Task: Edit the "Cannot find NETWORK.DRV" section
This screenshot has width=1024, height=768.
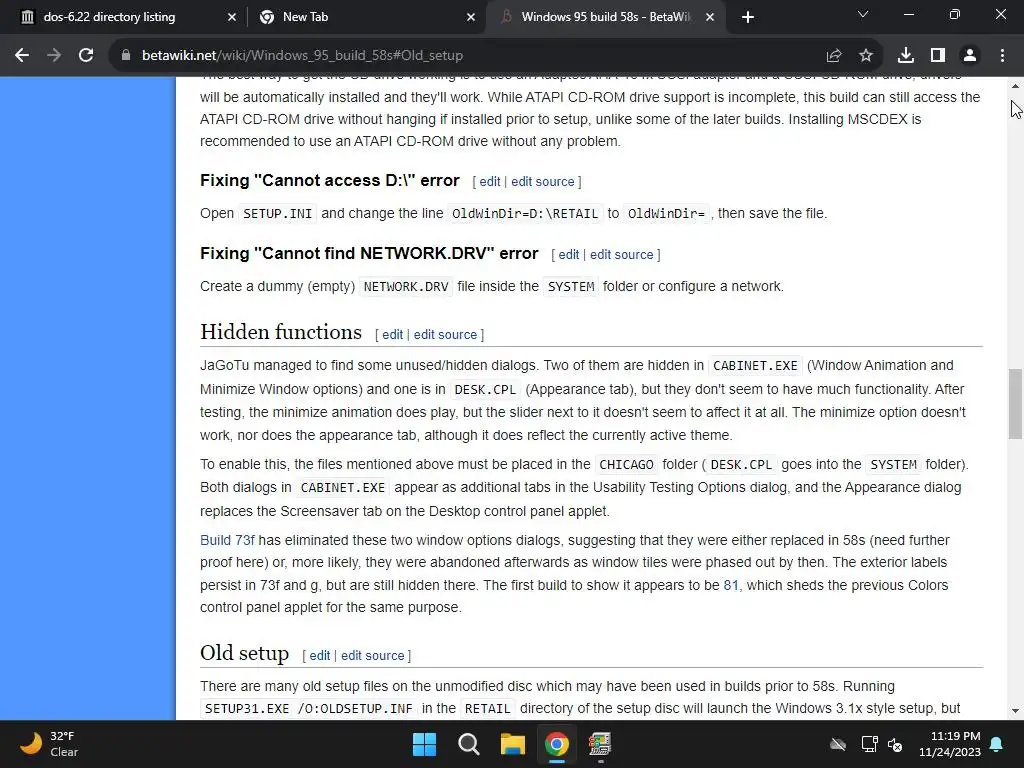Action: pos(569,255)
